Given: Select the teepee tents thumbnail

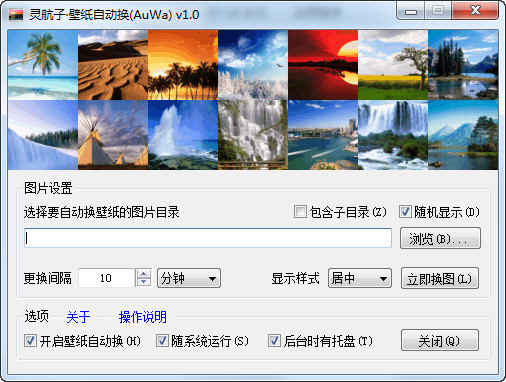Looking at the screenshot, I should click(113, 135).
